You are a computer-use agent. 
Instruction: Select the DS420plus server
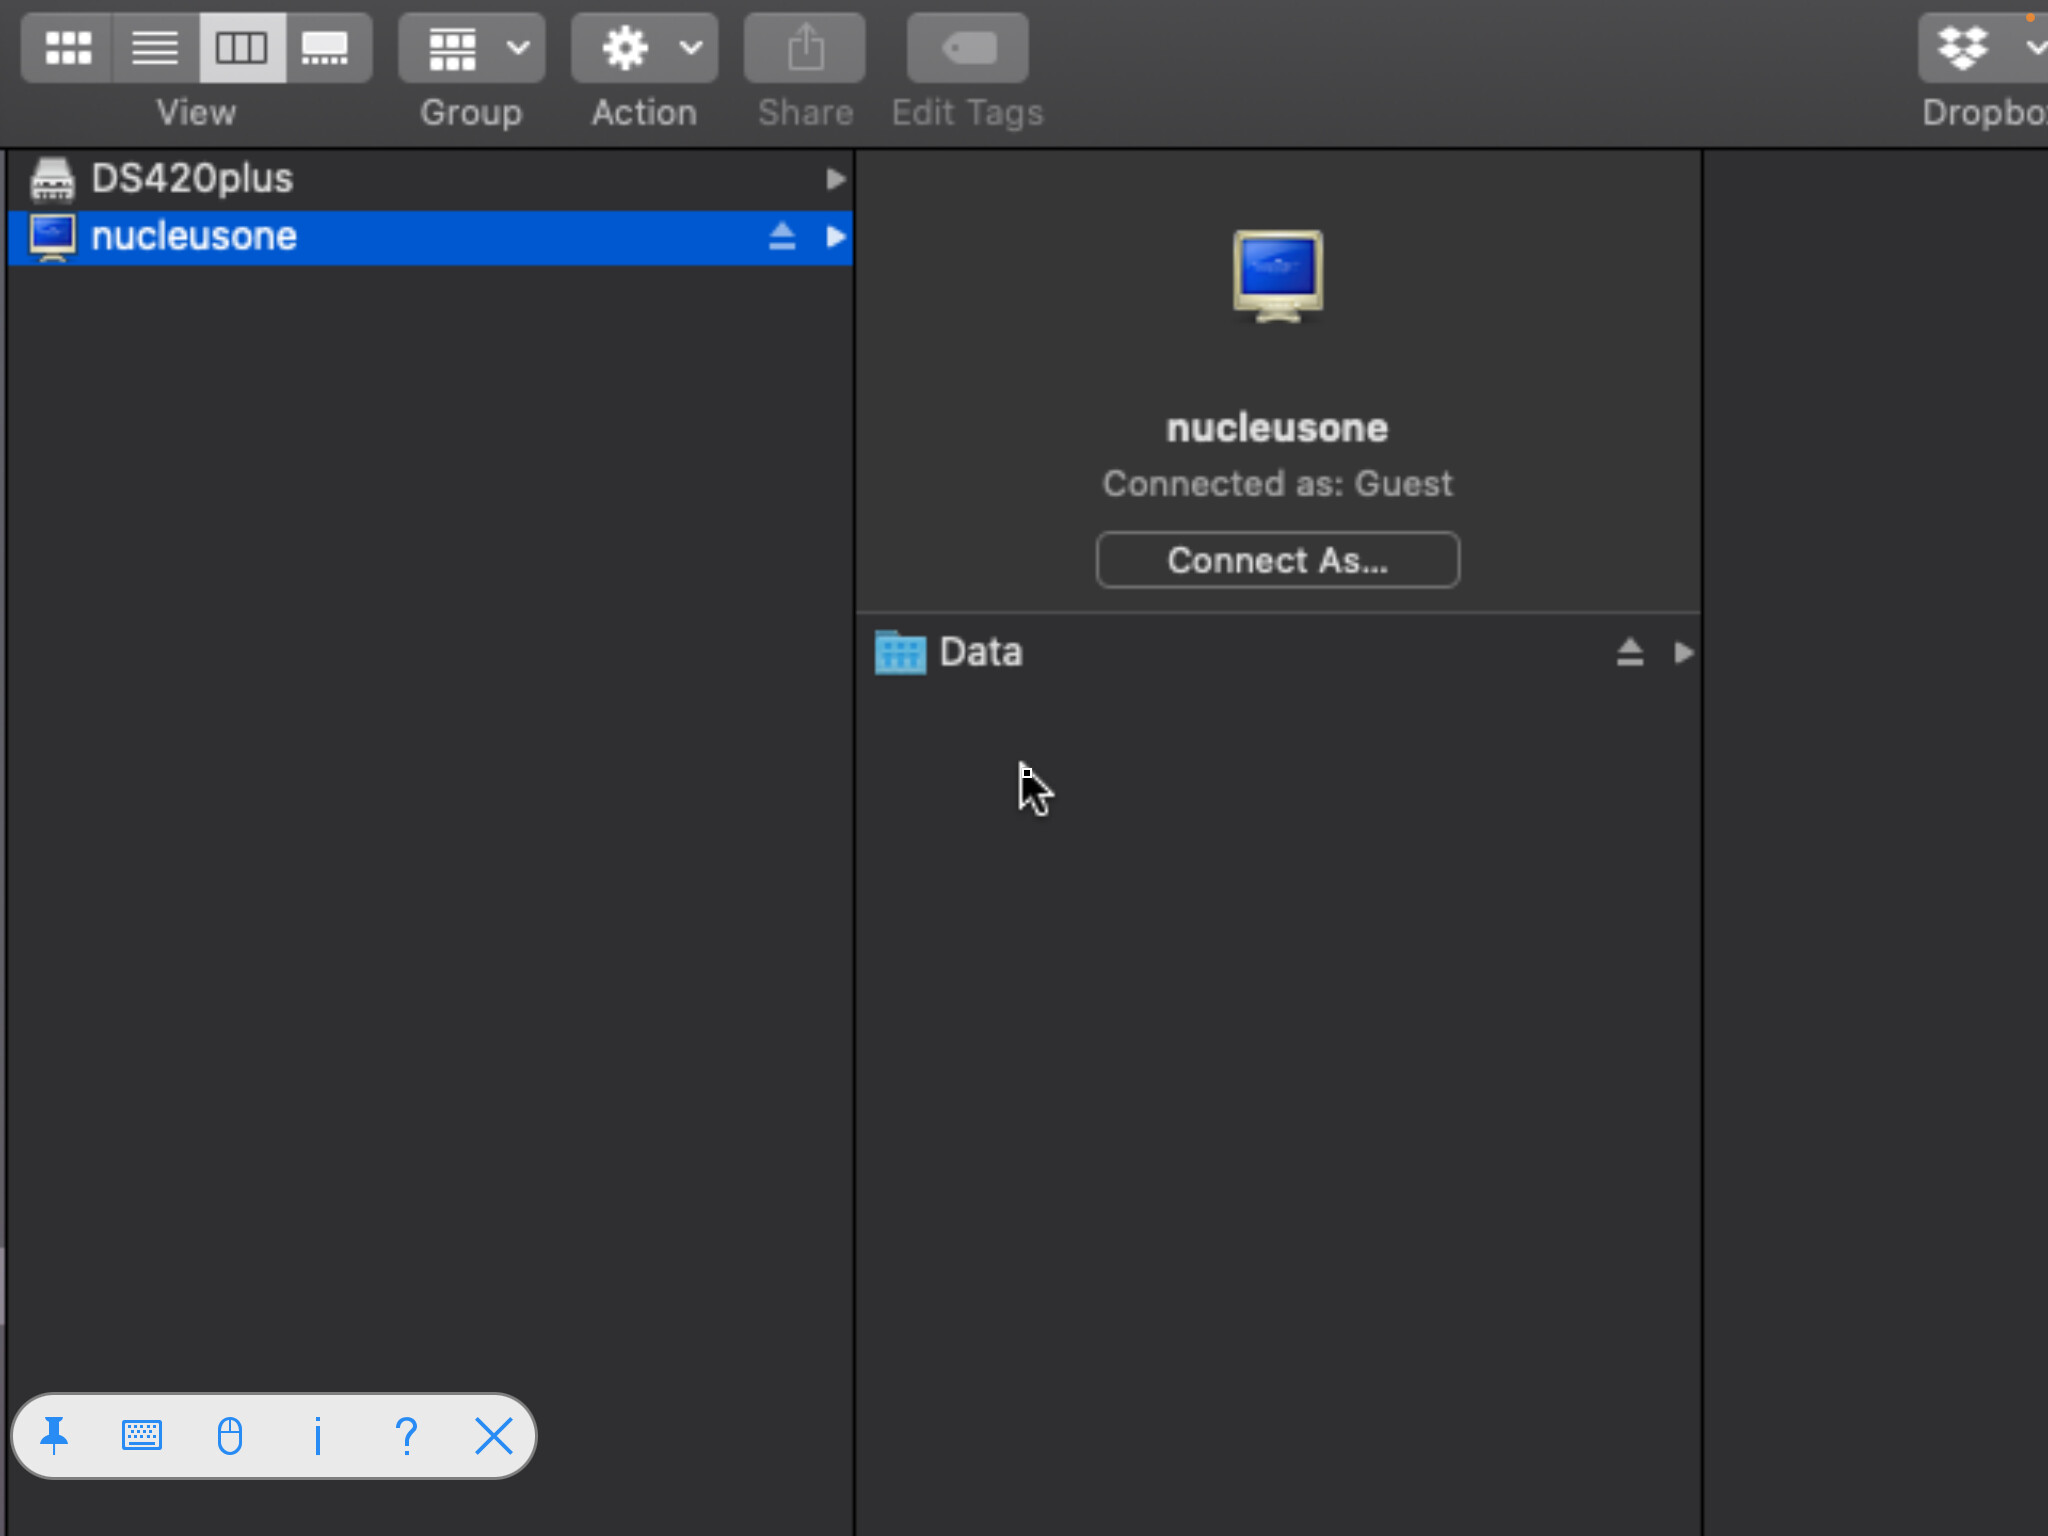192,179
